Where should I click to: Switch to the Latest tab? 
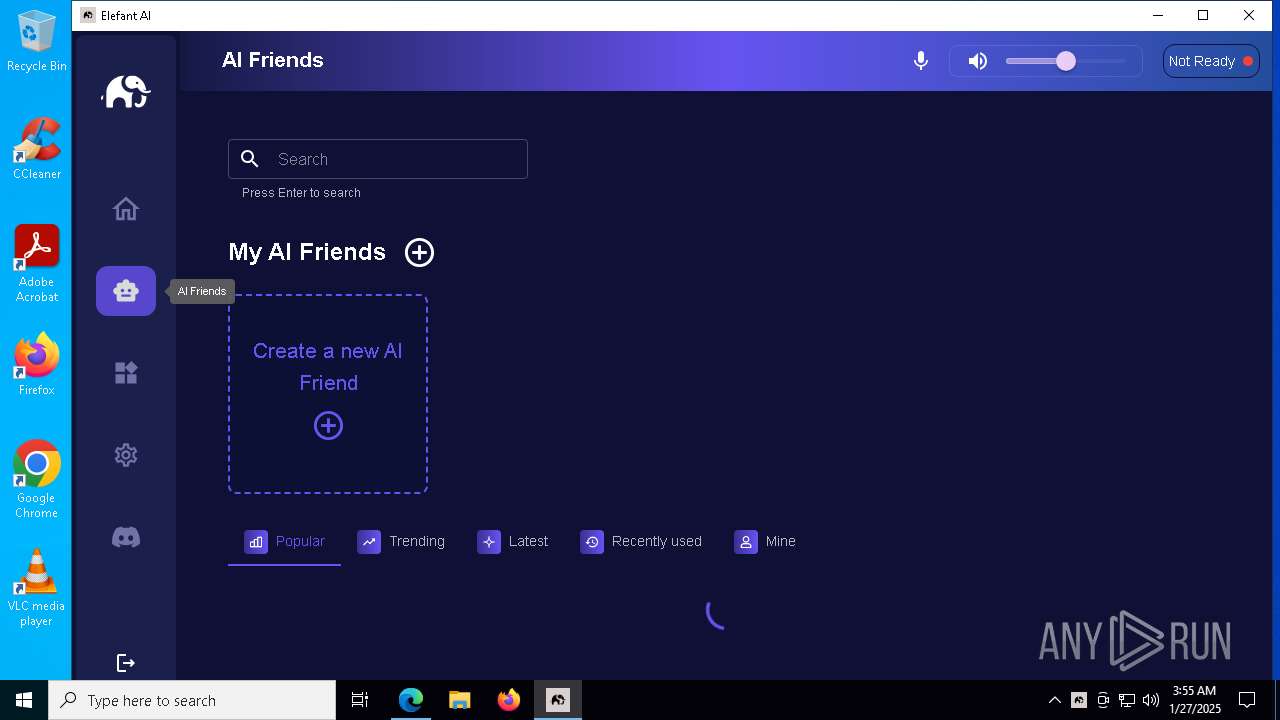513,541
